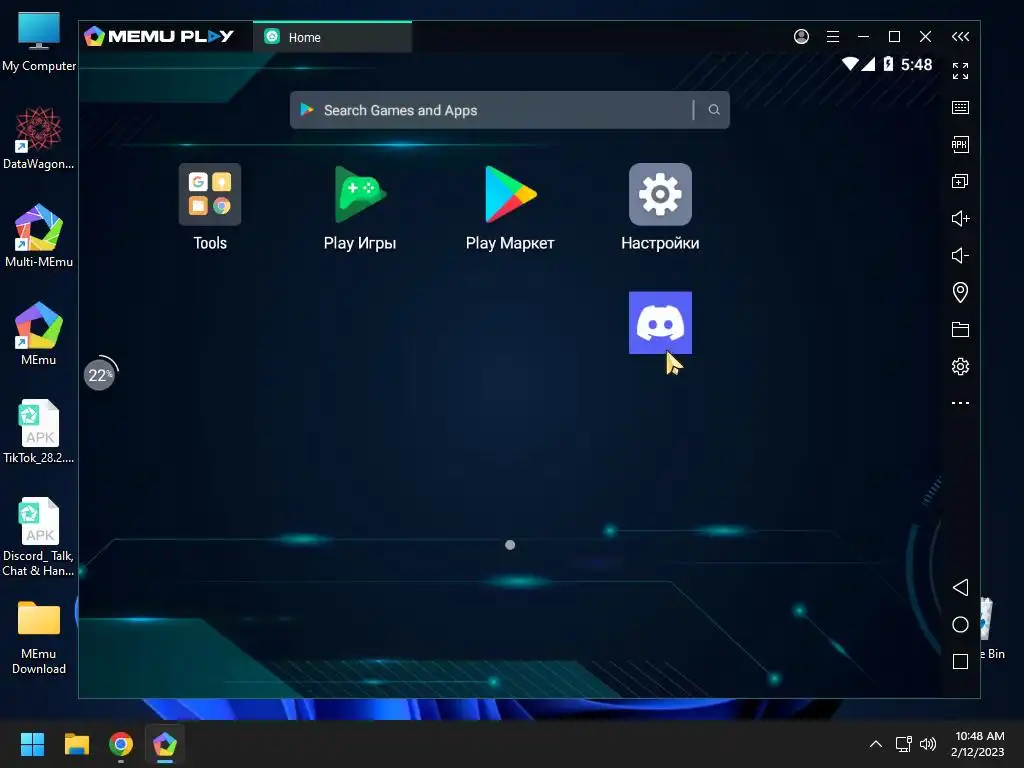This screenshot has height=768, width=1024.
Task: Open keyboard mapping tool
Action: pyautogui.click(x=960, y=108)
